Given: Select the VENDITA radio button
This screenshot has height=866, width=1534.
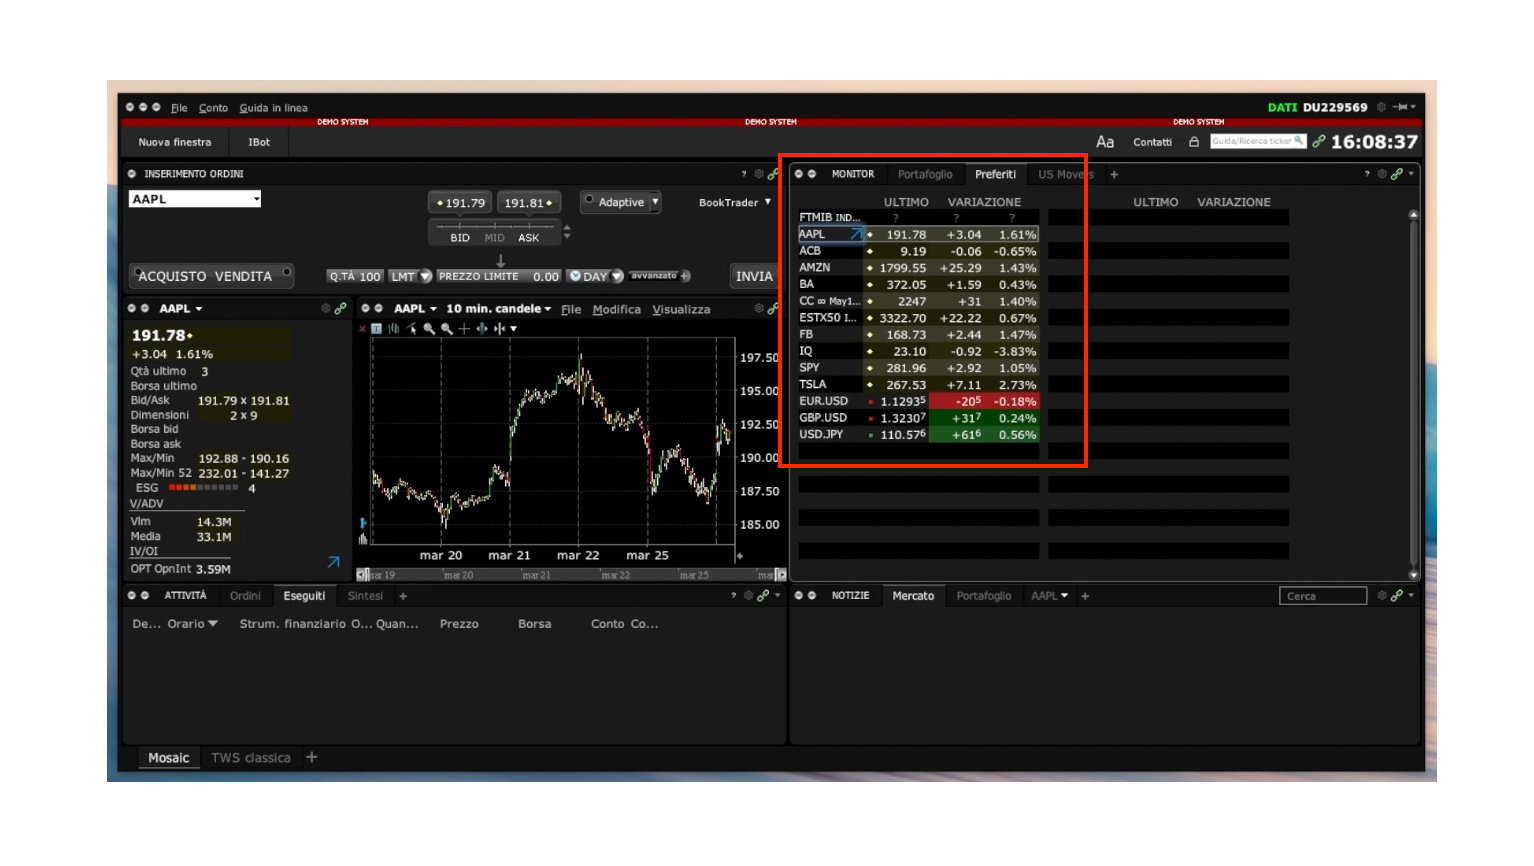Looking at the screenshot, I should 287,272.
